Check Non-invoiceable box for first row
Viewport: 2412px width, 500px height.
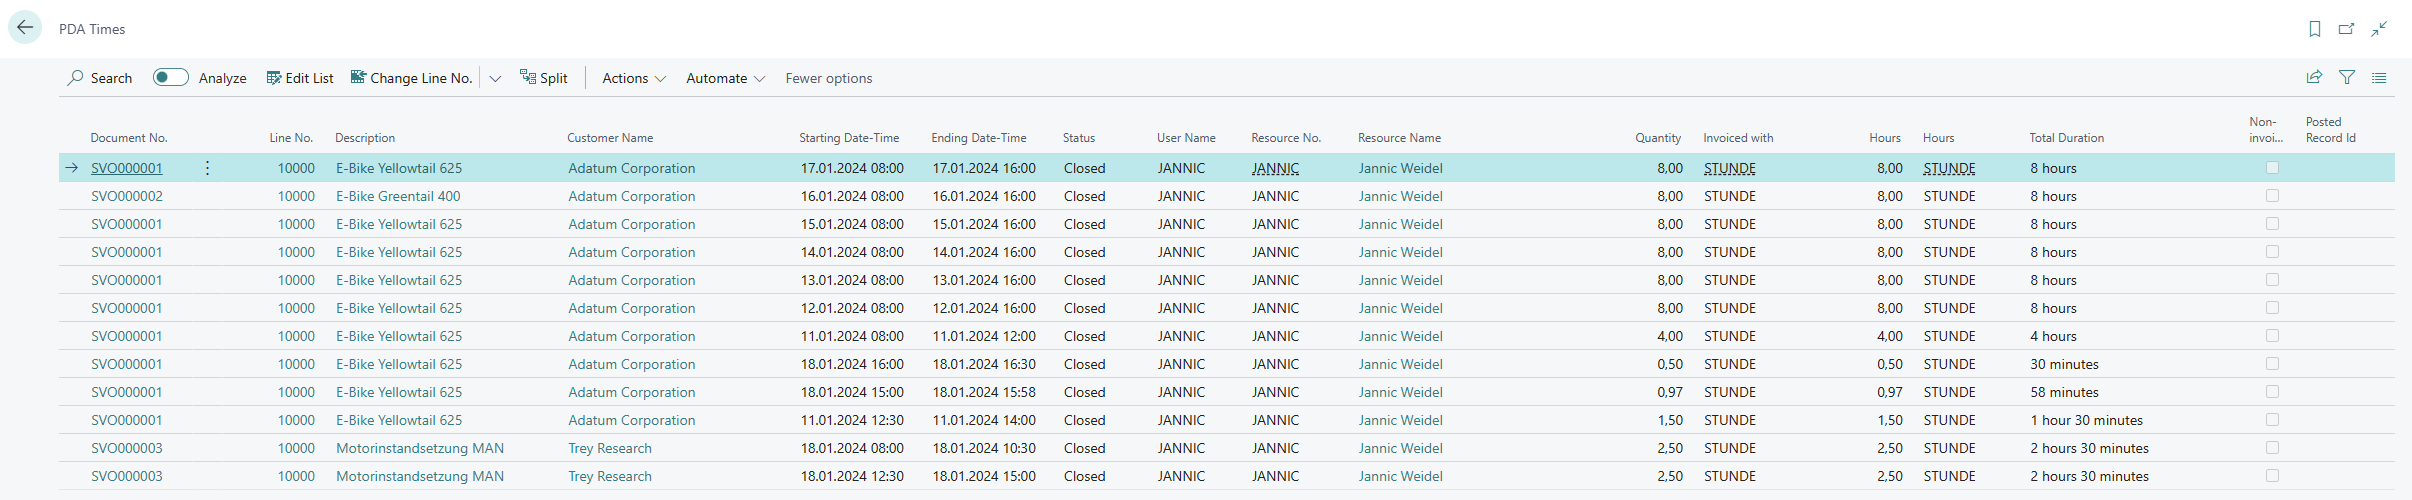point(2272,168)
